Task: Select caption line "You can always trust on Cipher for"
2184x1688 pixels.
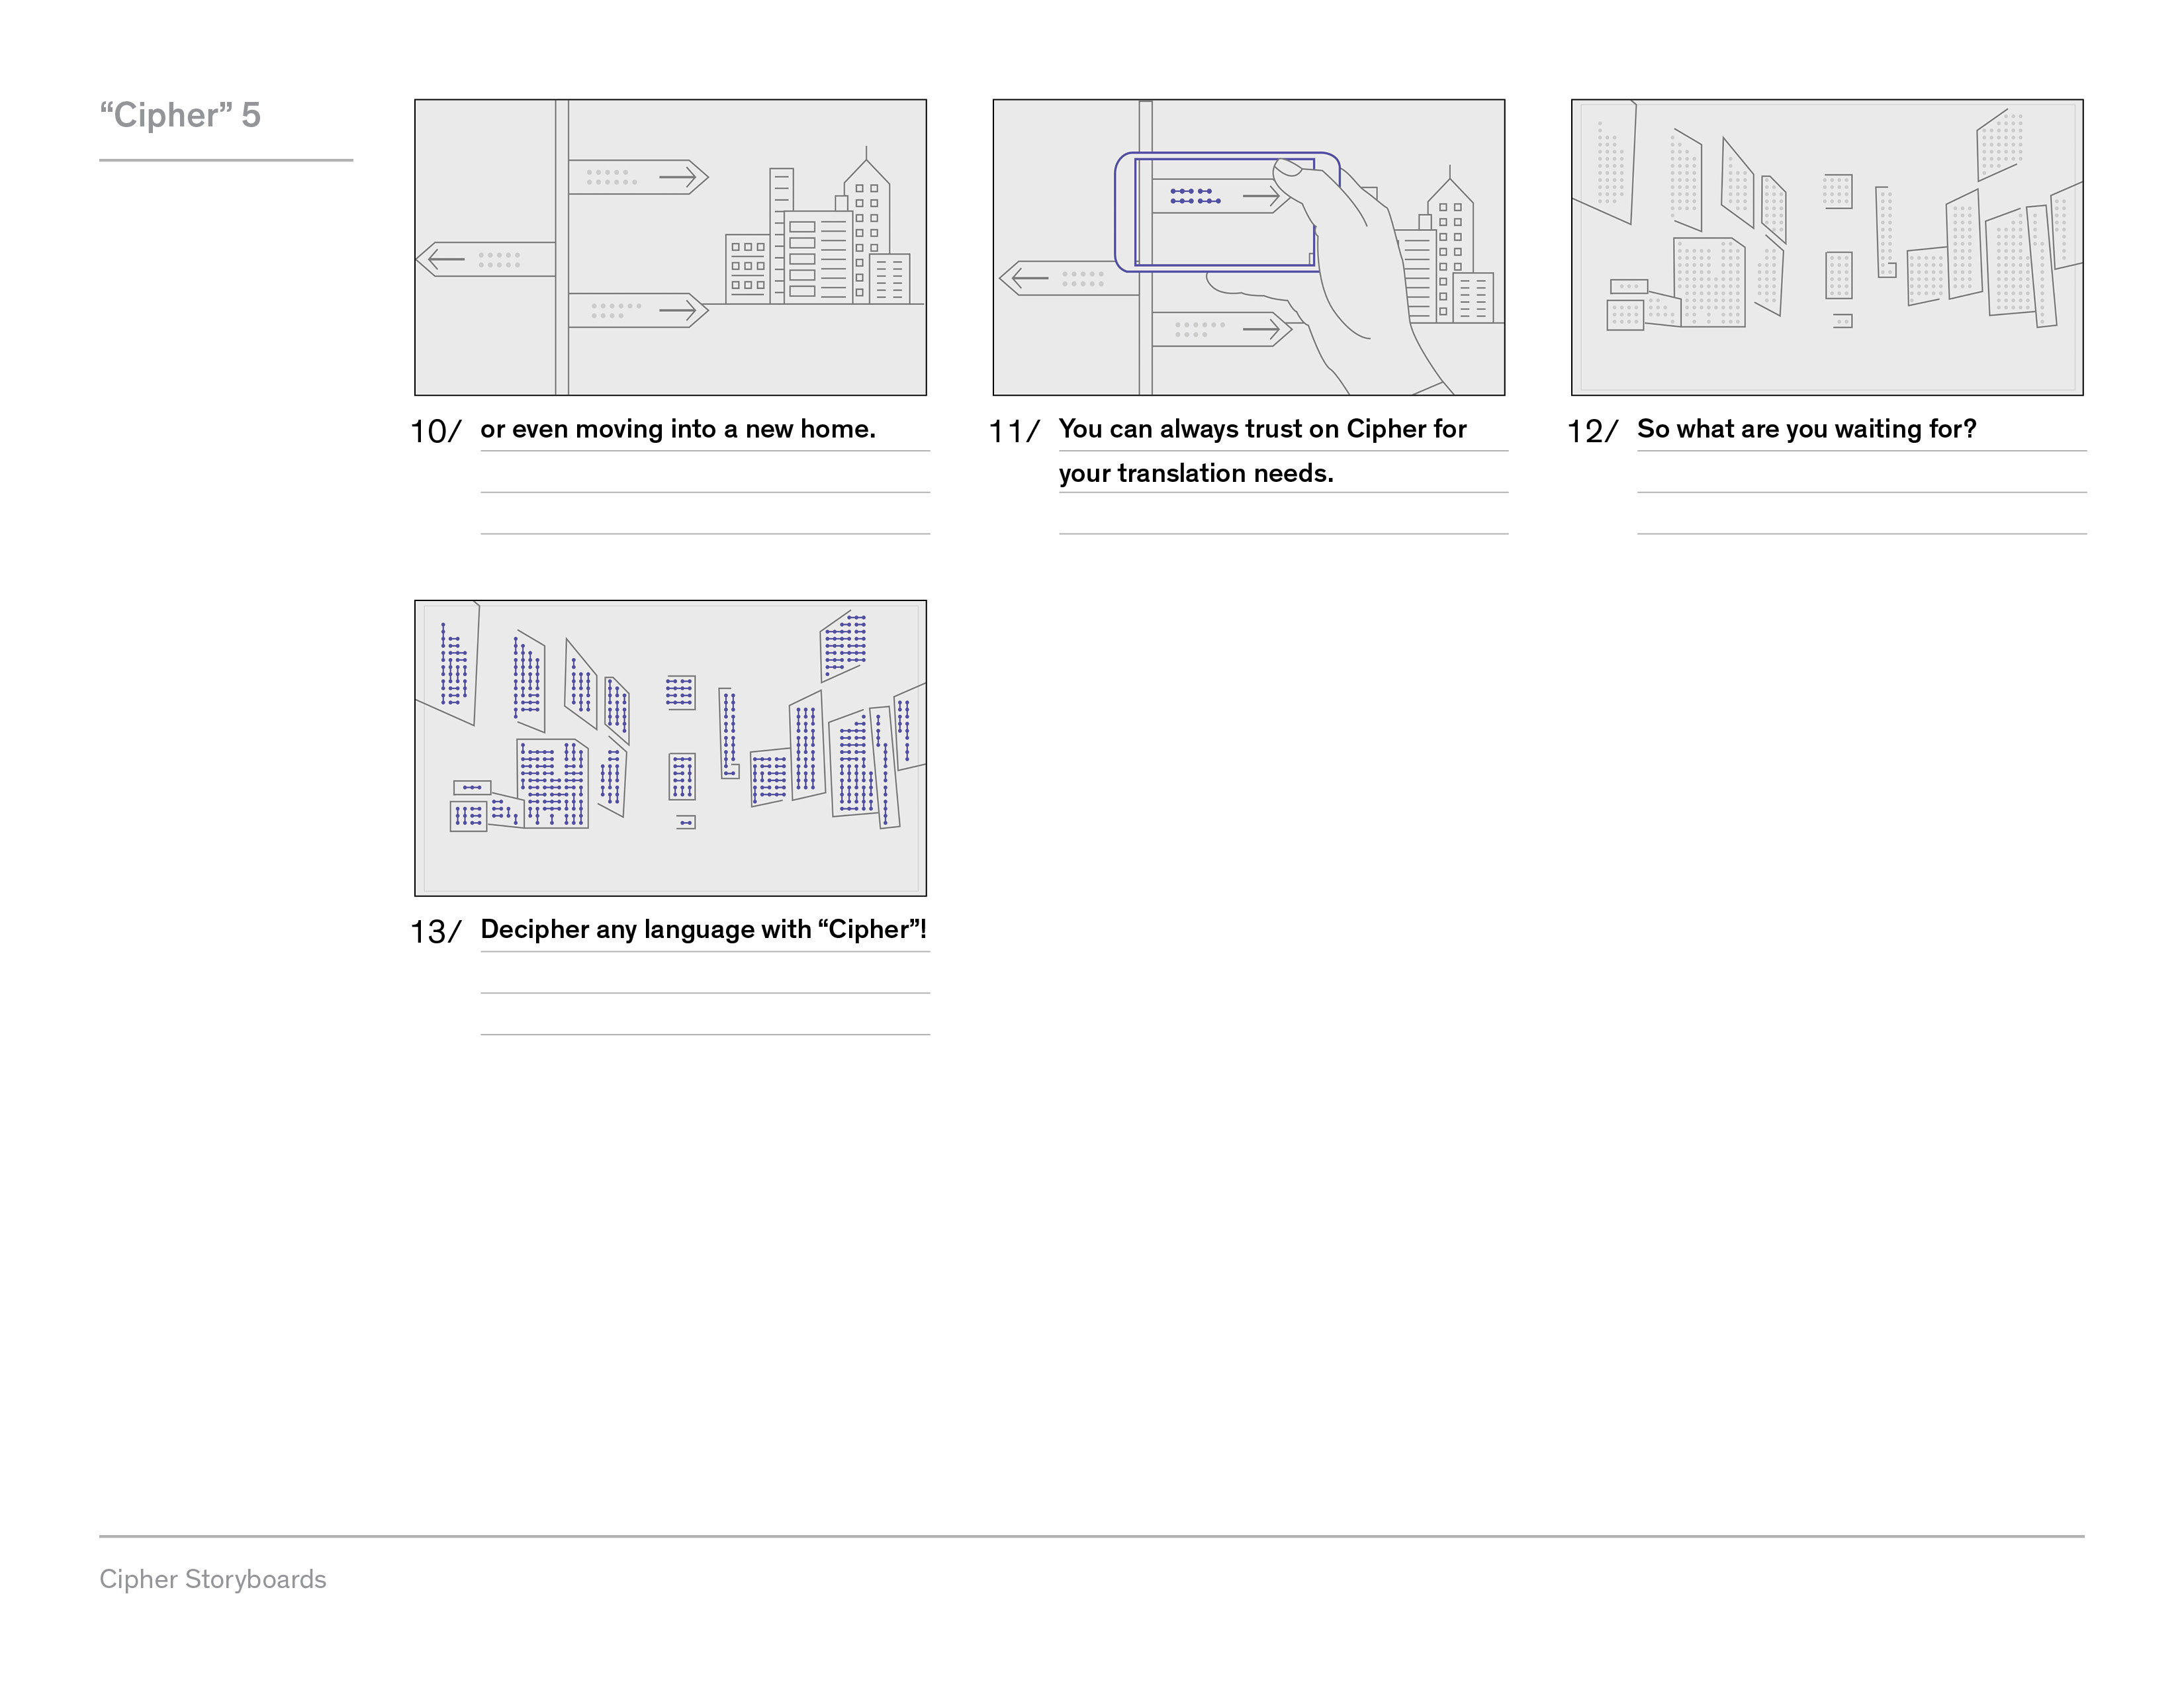Action: tap(1262, 429)
